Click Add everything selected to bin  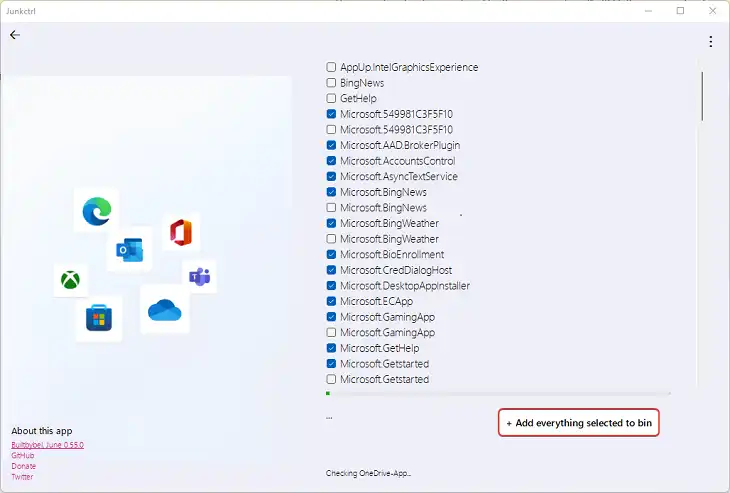click(x=579, y=423)
